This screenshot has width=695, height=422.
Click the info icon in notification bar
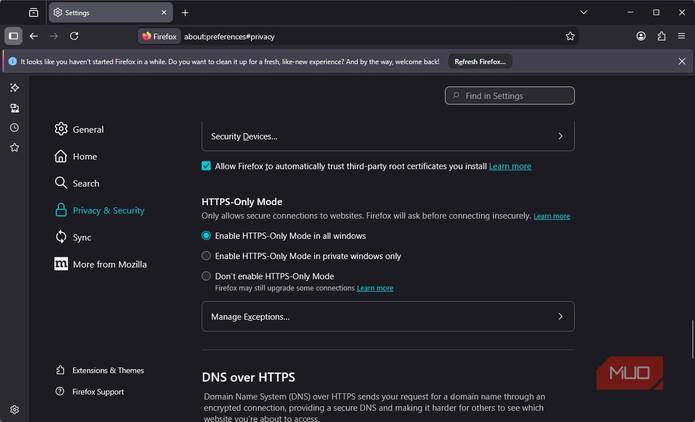pyautogui.click(x=12, y=61)
